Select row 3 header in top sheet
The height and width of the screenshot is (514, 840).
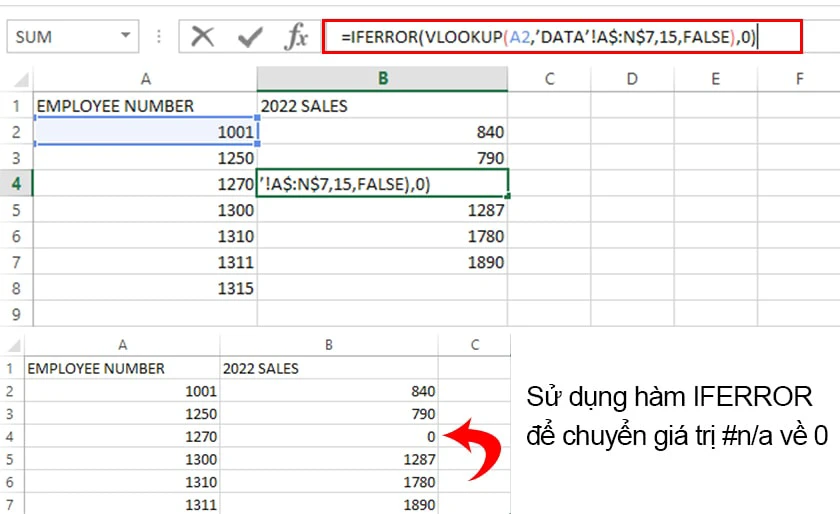point(16,158)
